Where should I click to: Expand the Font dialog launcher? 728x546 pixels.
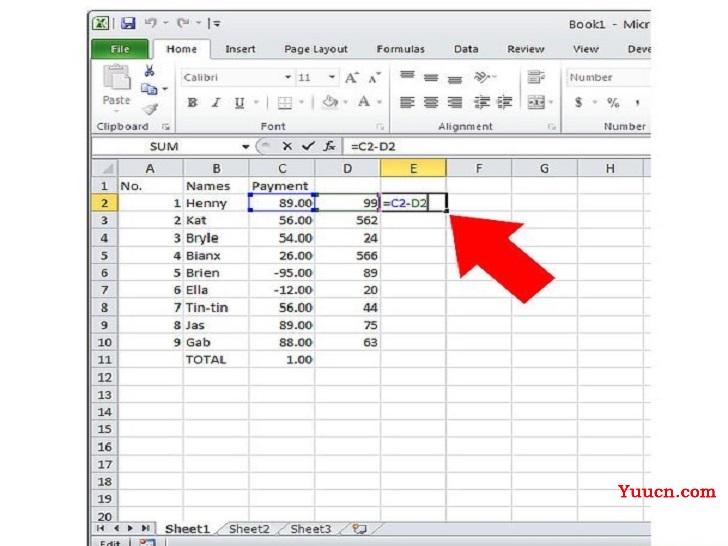tap(380, 127)
